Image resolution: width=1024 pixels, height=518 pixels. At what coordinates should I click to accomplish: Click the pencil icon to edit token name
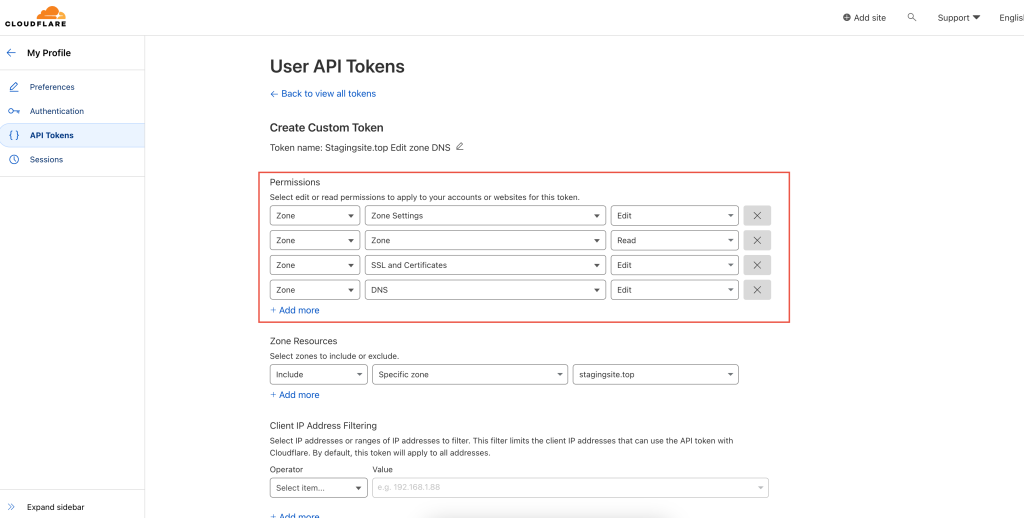(x=460, y=147)
